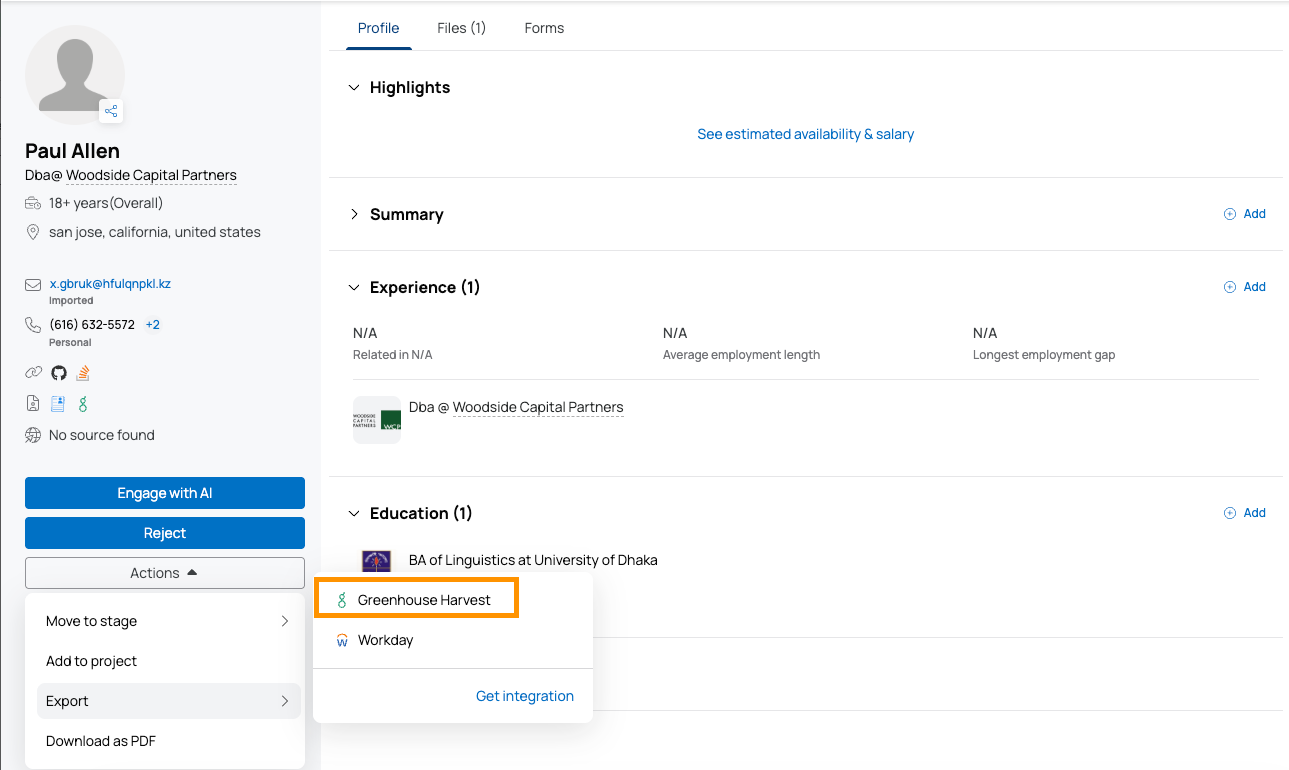The image size is (1289, 770).
Task: Collapse the Experience (1) section
Action: coord(353,287)
